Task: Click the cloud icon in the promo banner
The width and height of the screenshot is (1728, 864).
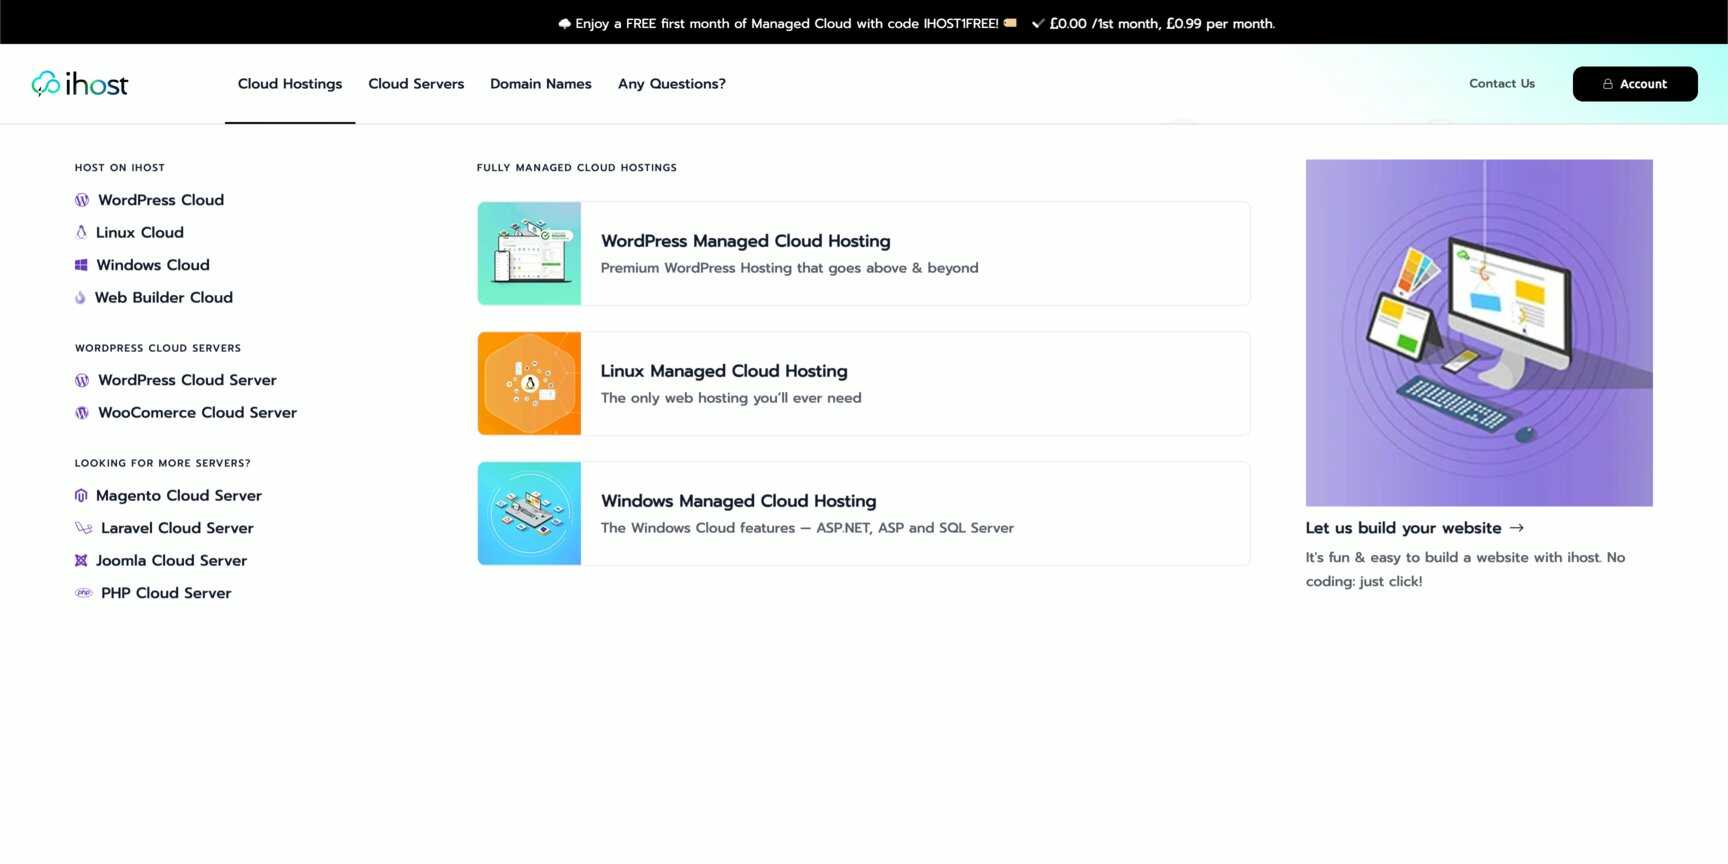Action: pyautogui.click(x=564, y=24)
